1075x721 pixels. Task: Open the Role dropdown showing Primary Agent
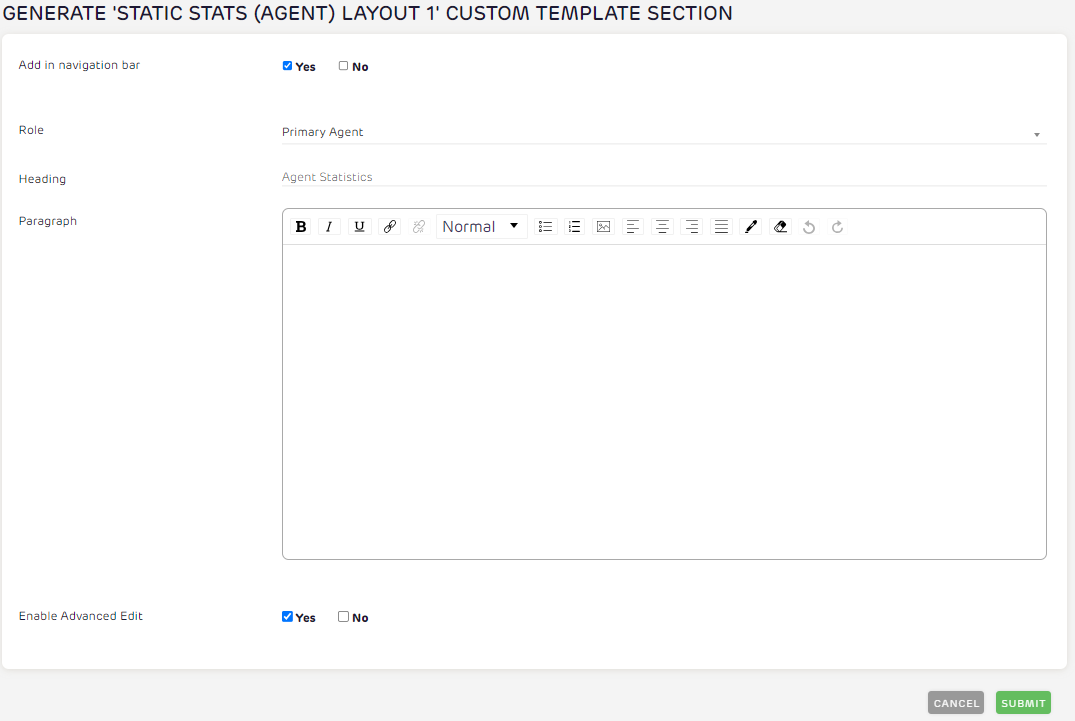(663, 132)
